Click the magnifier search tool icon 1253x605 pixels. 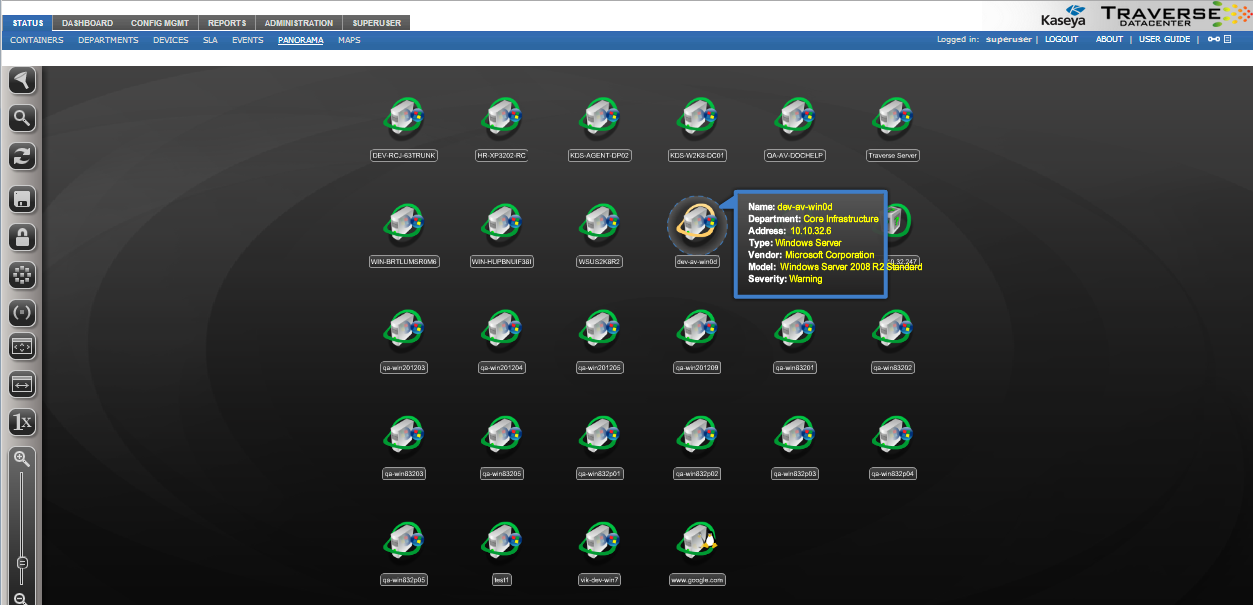tap(22, 118)
